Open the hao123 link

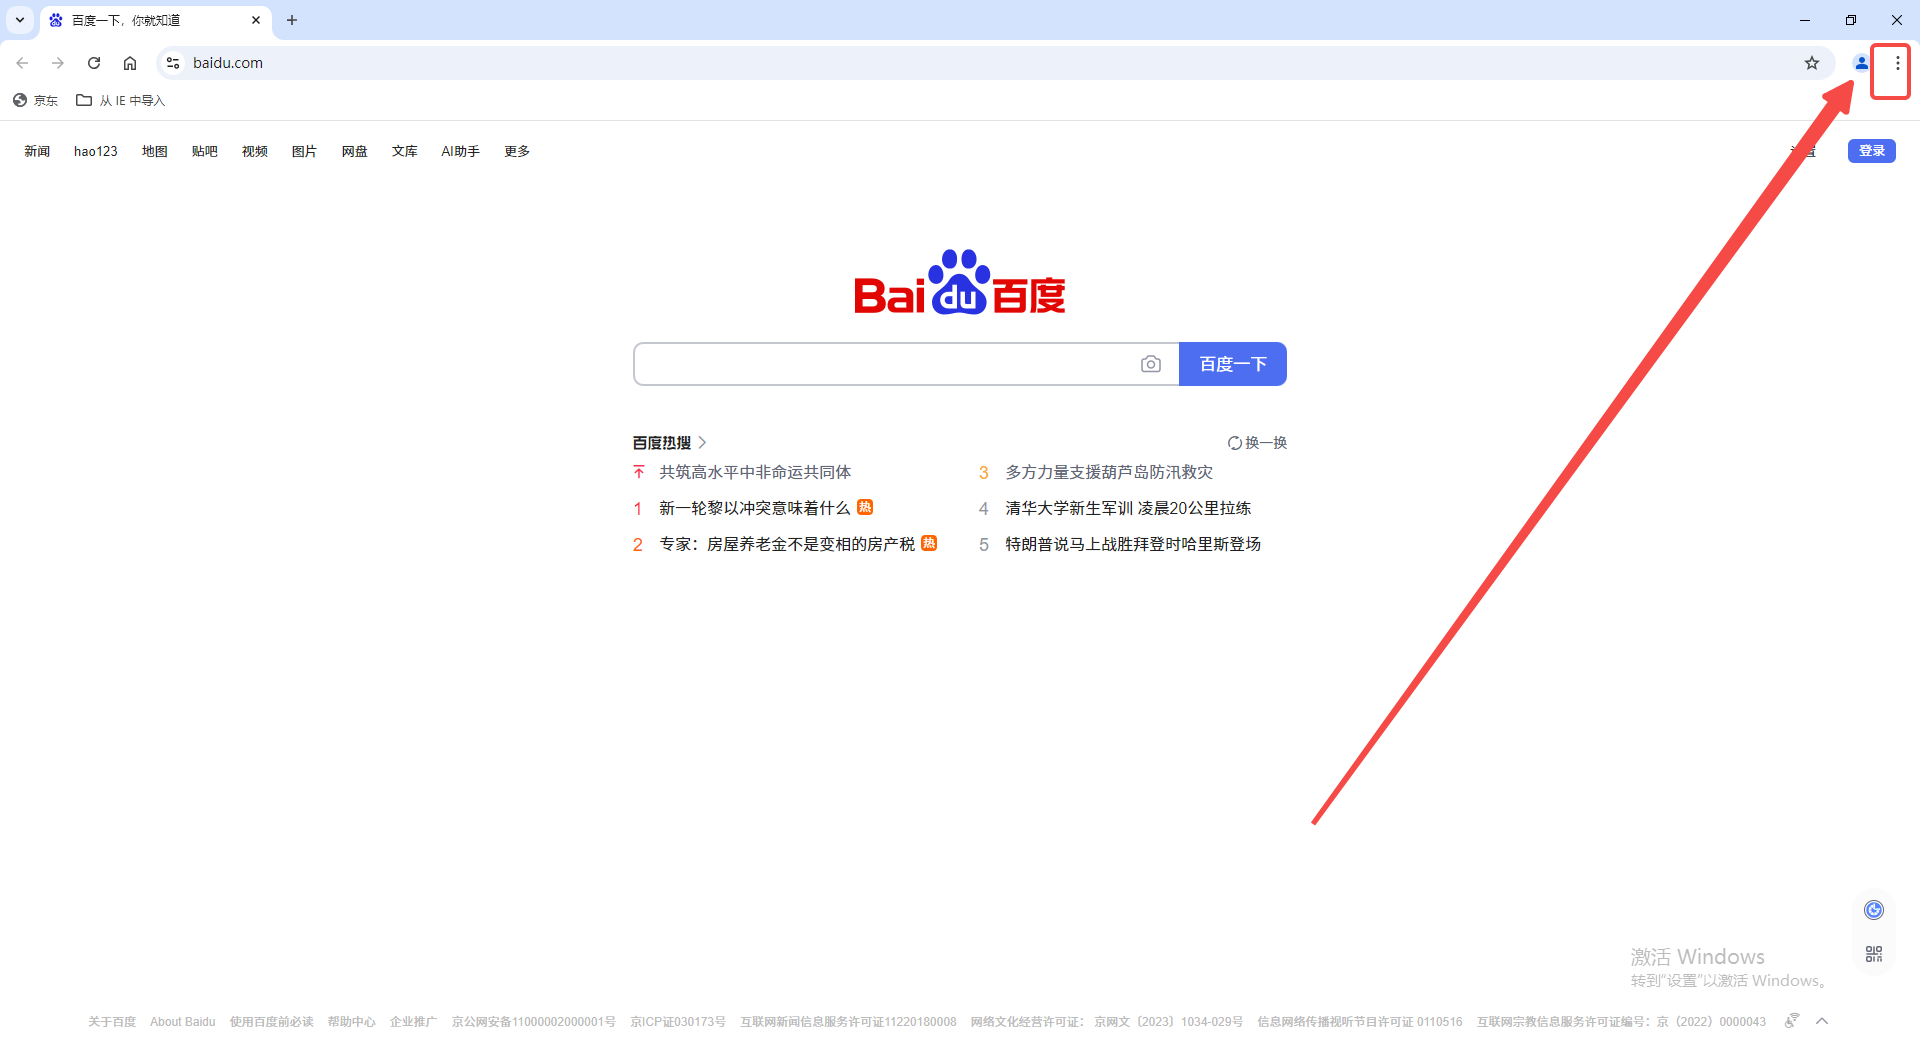click(x=96, y=151)
